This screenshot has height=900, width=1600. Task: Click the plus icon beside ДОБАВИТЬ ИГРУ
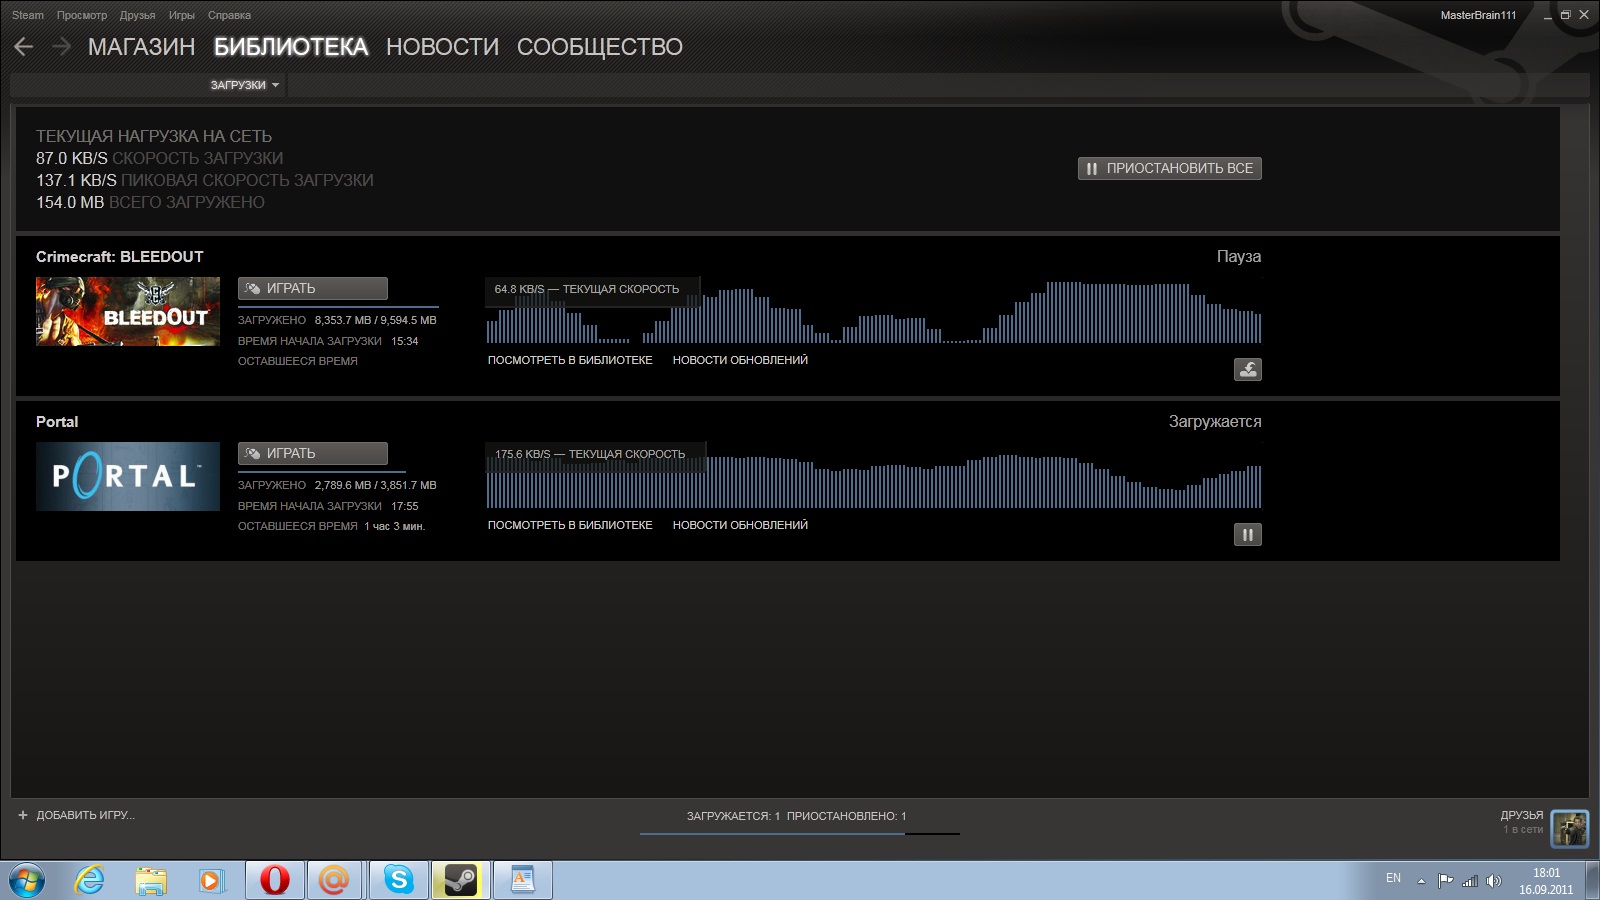(x=23, y=815)
